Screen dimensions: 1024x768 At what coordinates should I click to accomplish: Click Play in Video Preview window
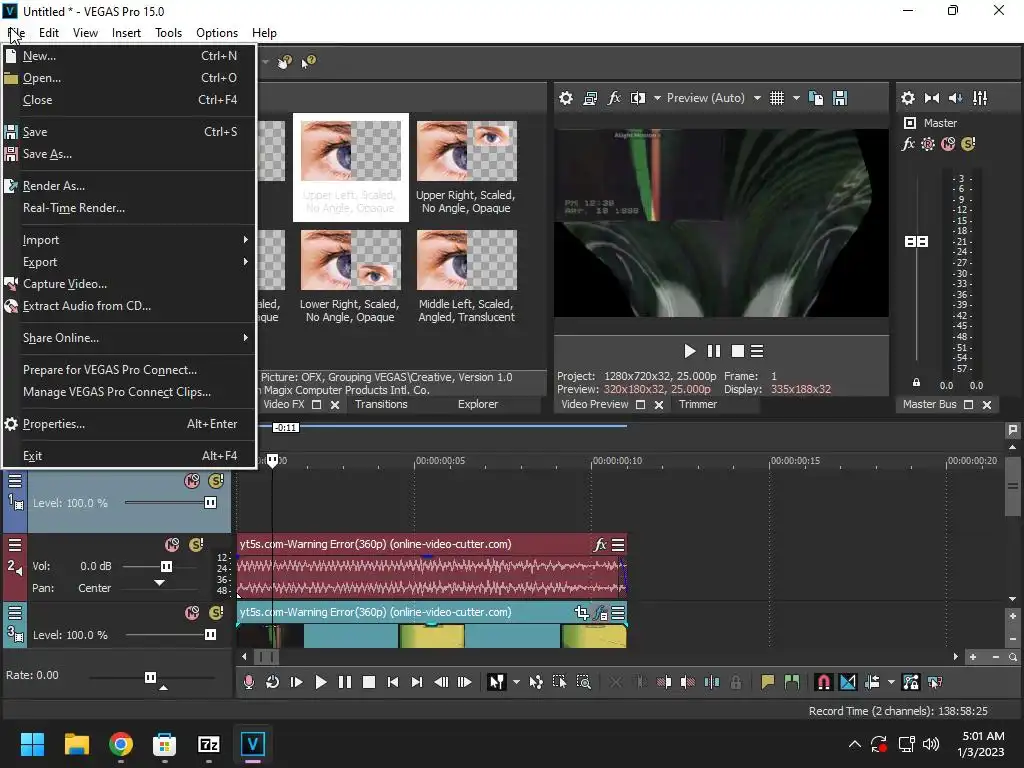coord(689,351)
